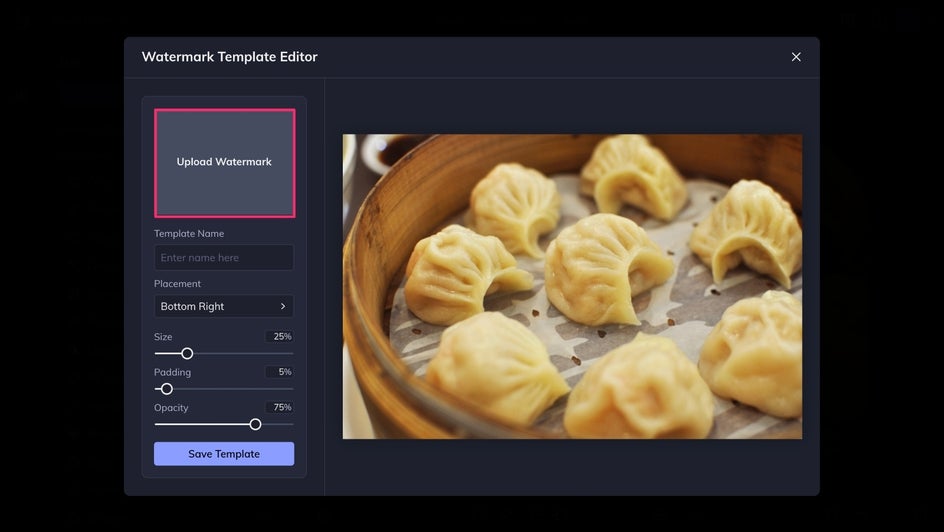Click the far right end of the Opacity slider track
This screenshot has height=532, width=944.
292,424
